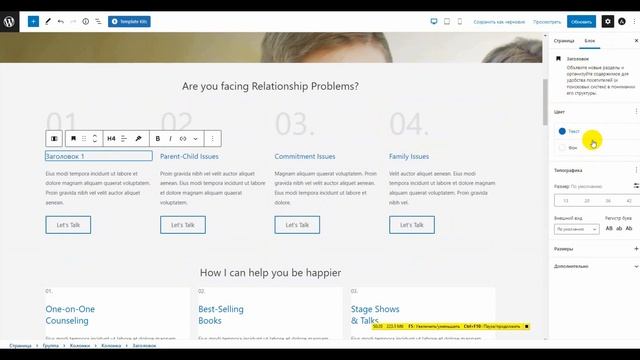Click the heading block type bookmark icon
Viewport: 640px width, 360px height.
point(73,138)
